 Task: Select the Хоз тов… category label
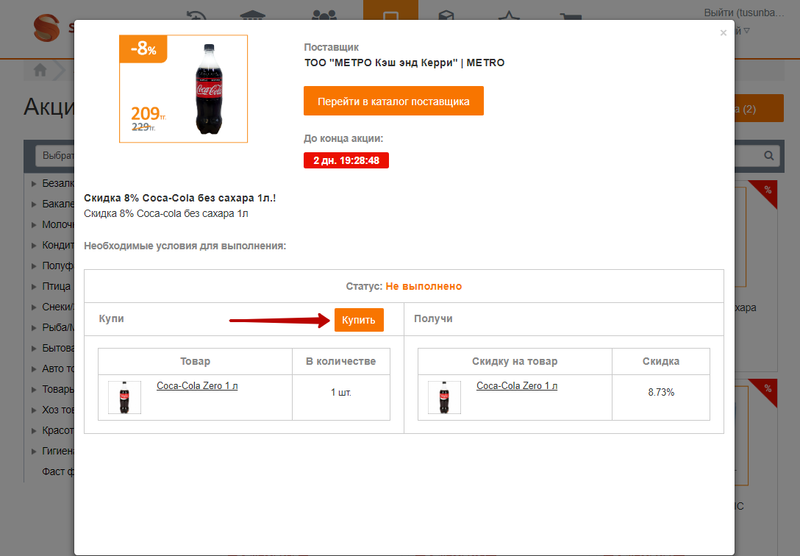point(58,410)
